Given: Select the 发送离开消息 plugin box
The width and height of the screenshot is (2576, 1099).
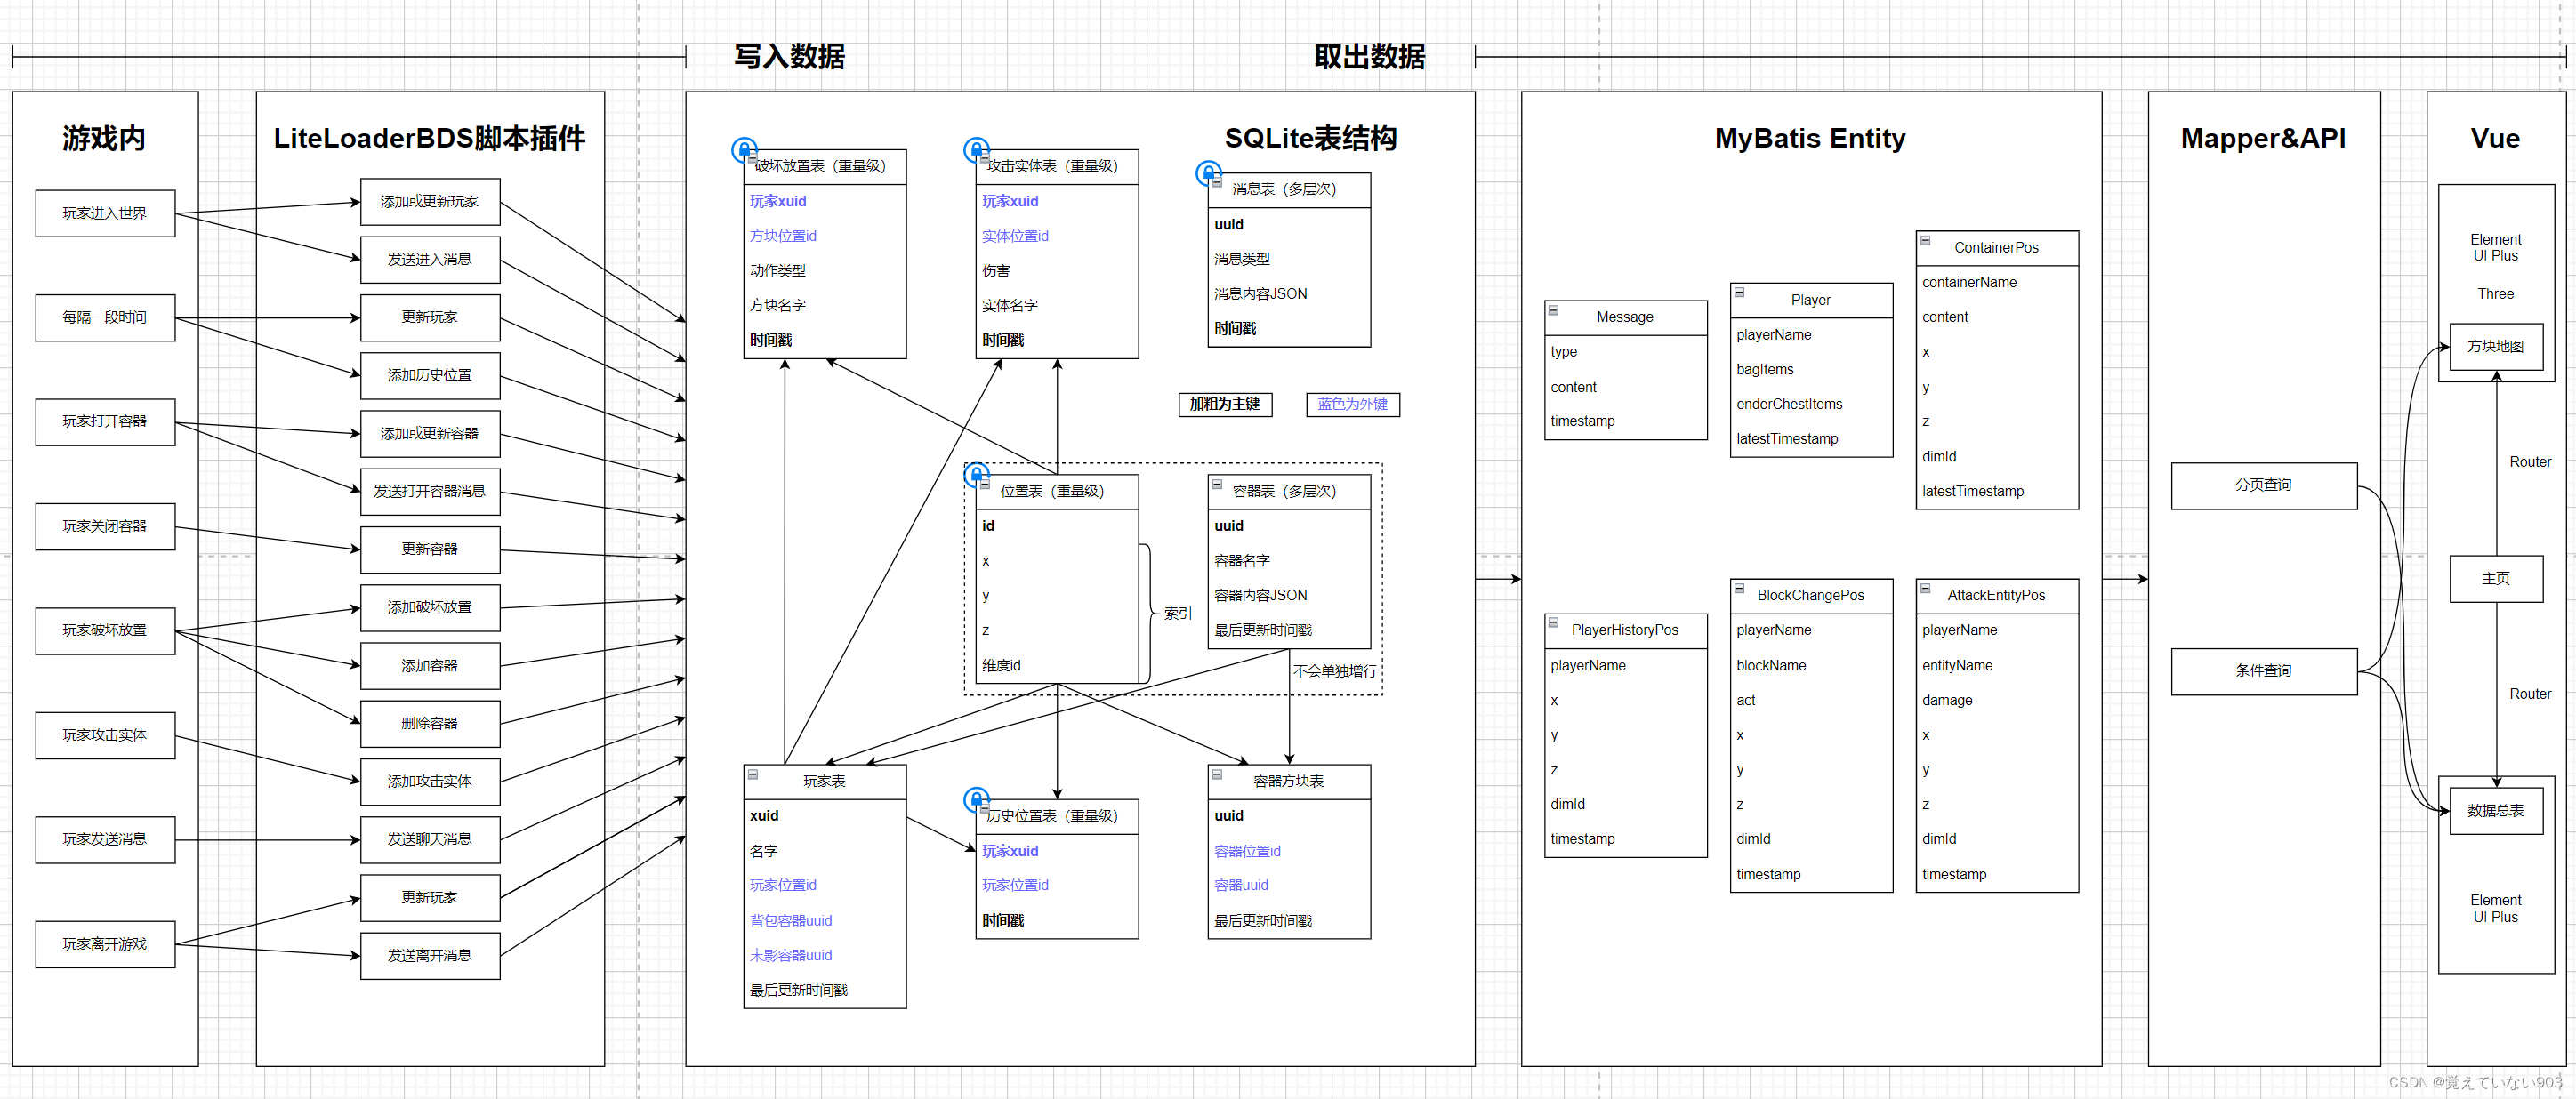Looking at the screenshot, I should (x=430, y=955).
